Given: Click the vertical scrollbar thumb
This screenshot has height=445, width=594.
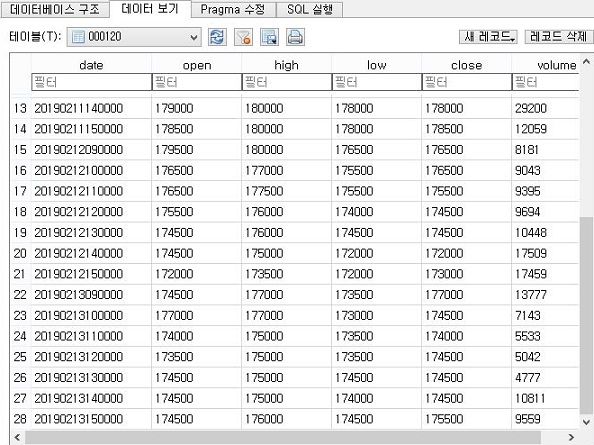Looking at the screenshot, I should 586,316.
